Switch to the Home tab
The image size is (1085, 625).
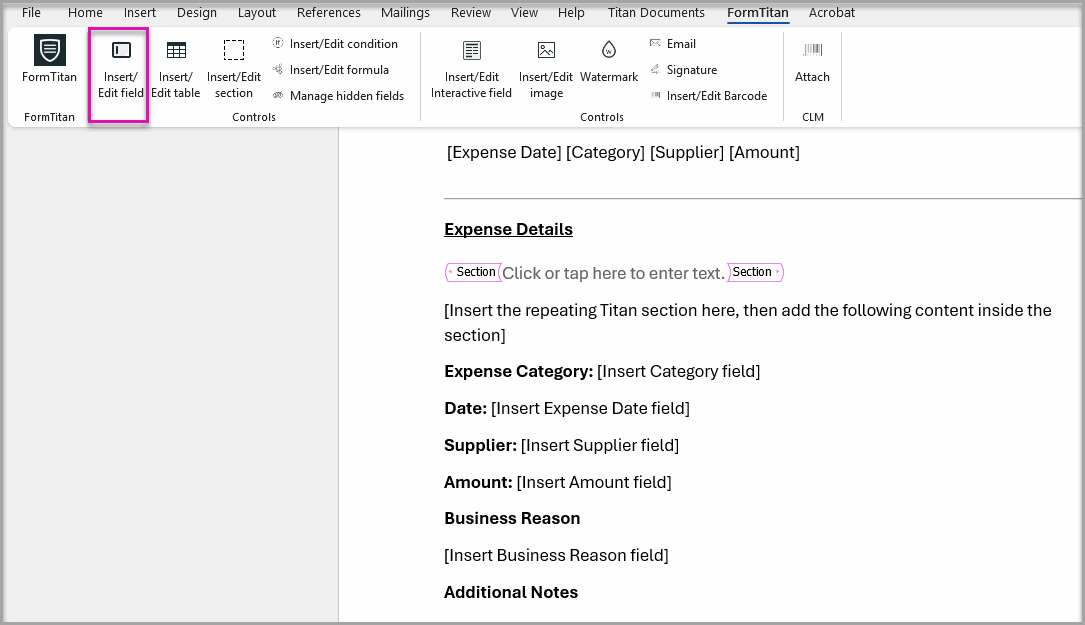coord(85,12)
